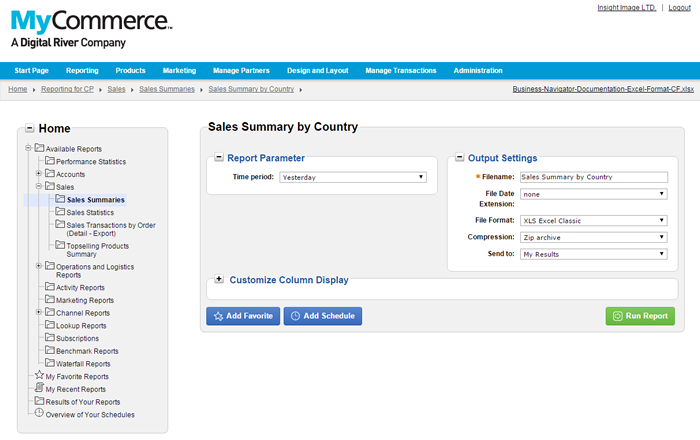Click the green Run Report button
The height and width of the screenshot is (440, 700).
(640, 316)
